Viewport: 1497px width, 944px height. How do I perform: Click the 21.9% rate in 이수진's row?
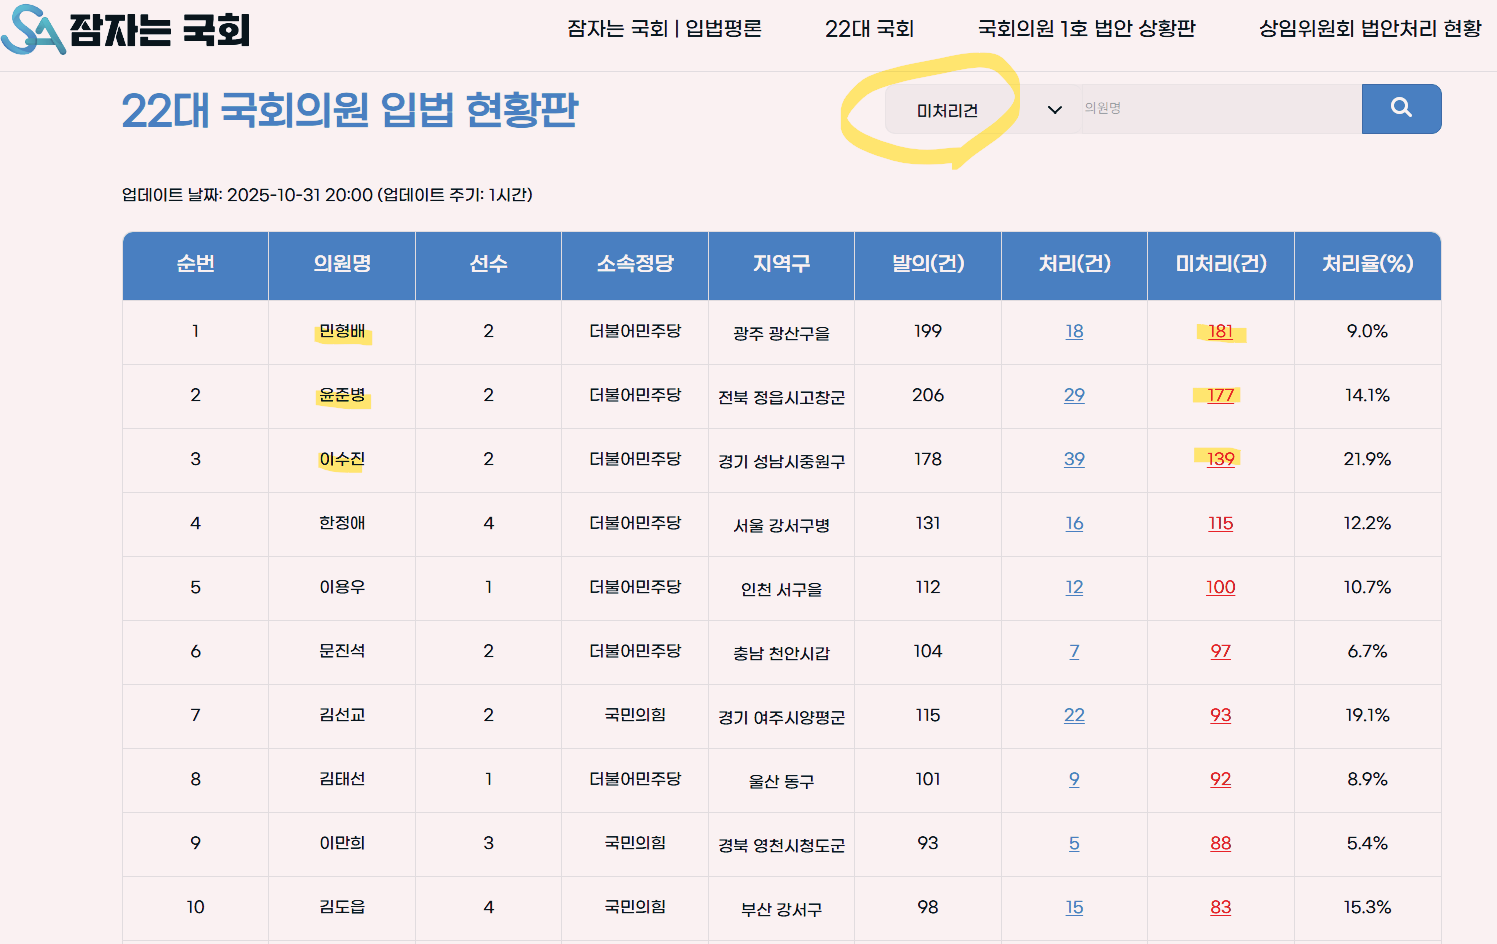pyautogui.click(x=1367, y=459)
